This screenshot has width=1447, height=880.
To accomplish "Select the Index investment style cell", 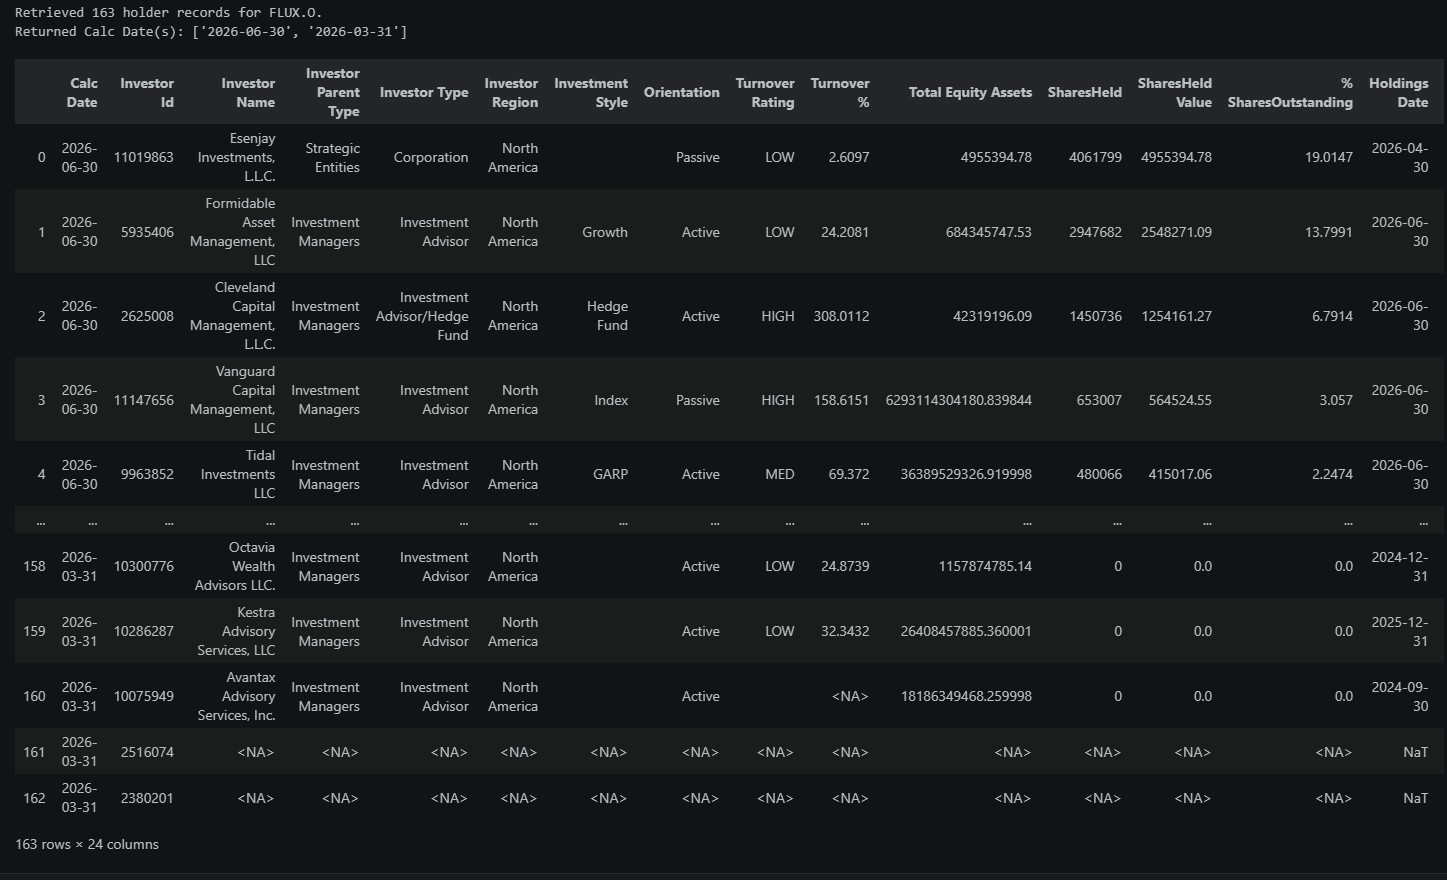I will pos(611,400).
